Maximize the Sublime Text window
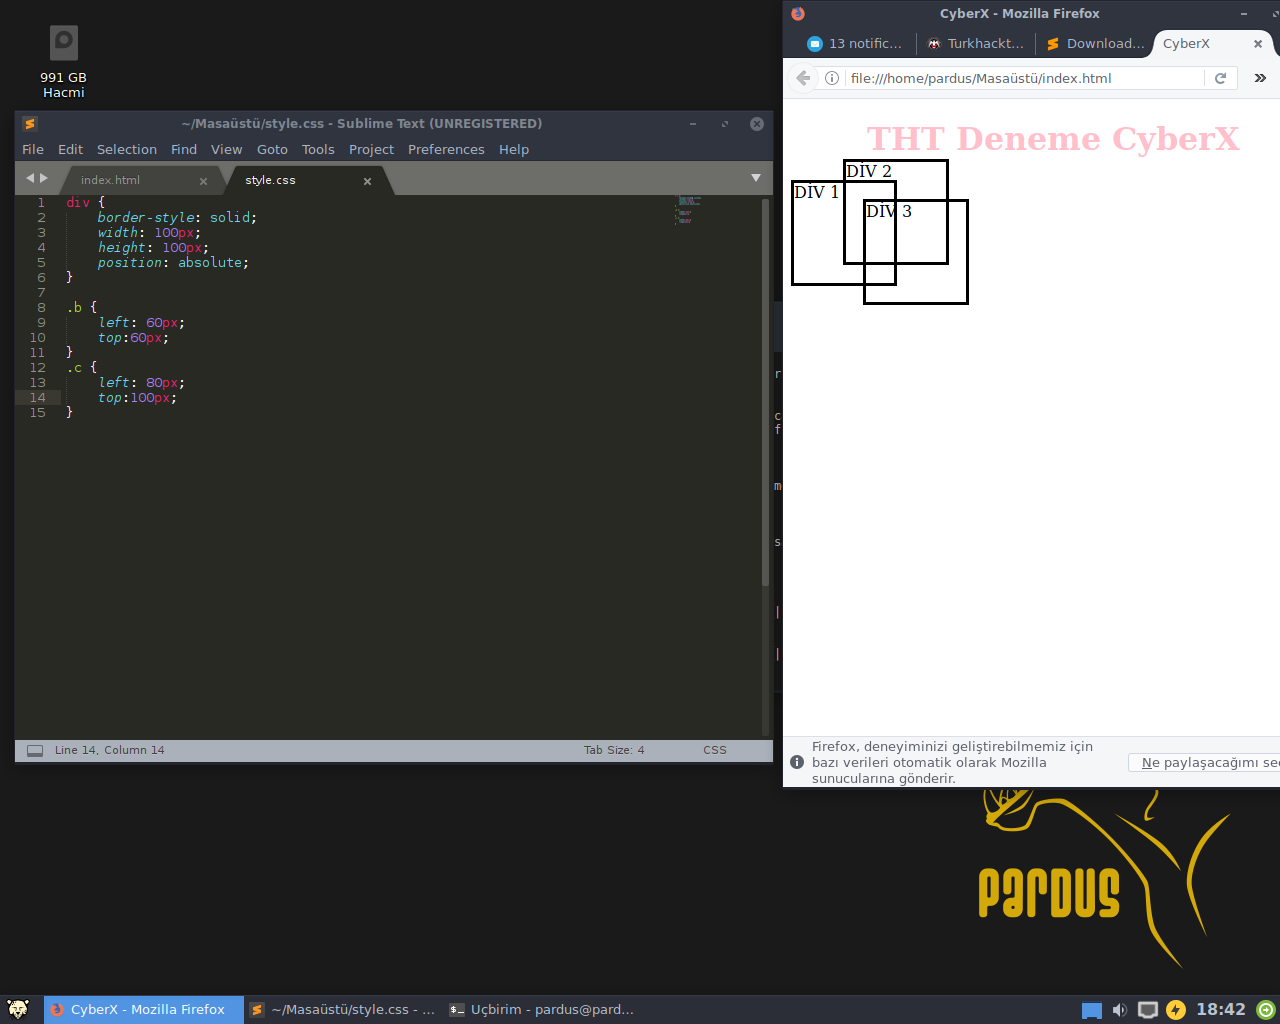This screenshot has width=1280, height=1024. click(725, 124)
